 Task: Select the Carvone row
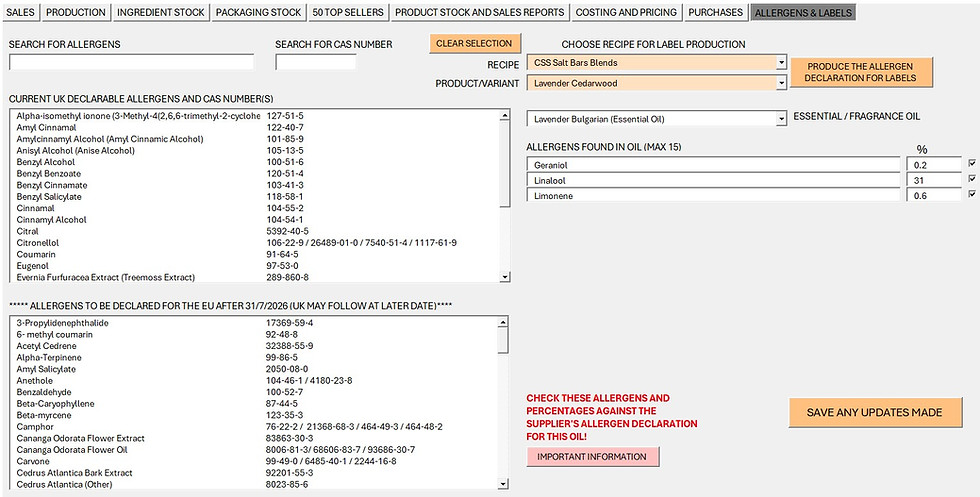point(254,461)
